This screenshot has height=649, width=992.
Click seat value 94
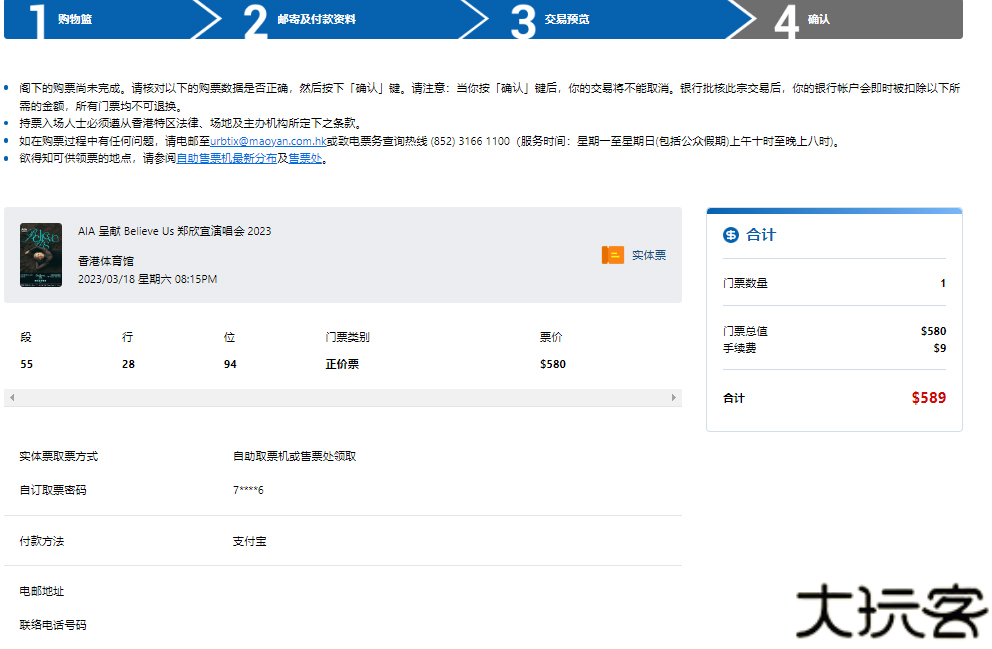[230, 364]
